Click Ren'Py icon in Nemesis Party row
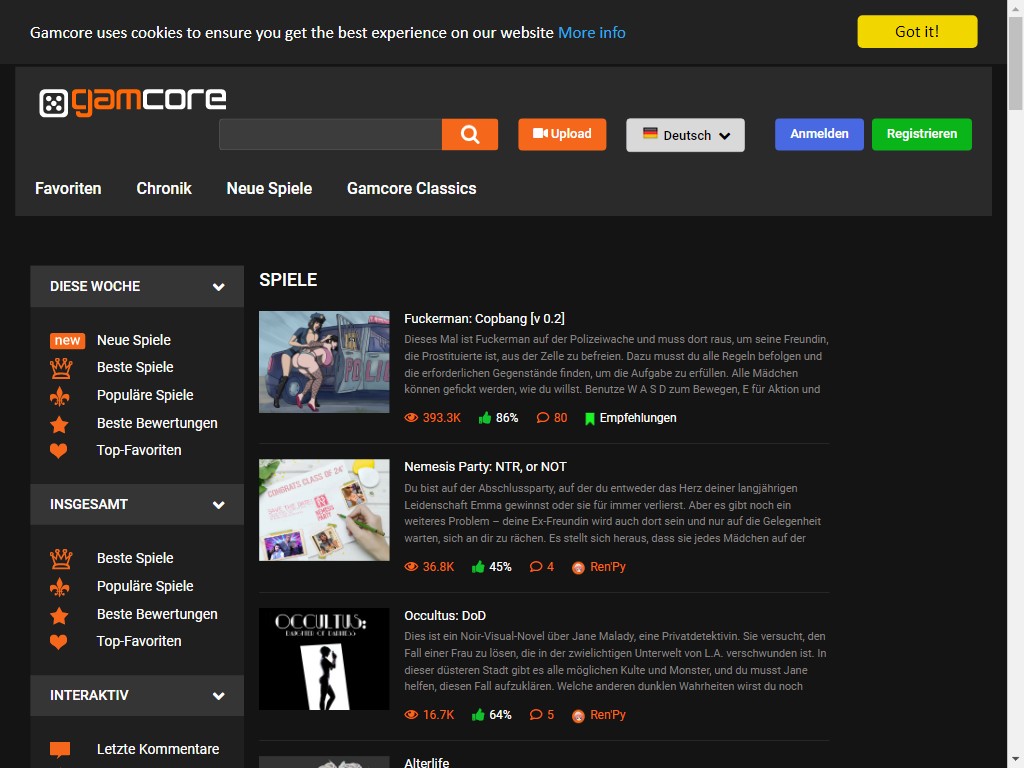 tap(578, 568)
